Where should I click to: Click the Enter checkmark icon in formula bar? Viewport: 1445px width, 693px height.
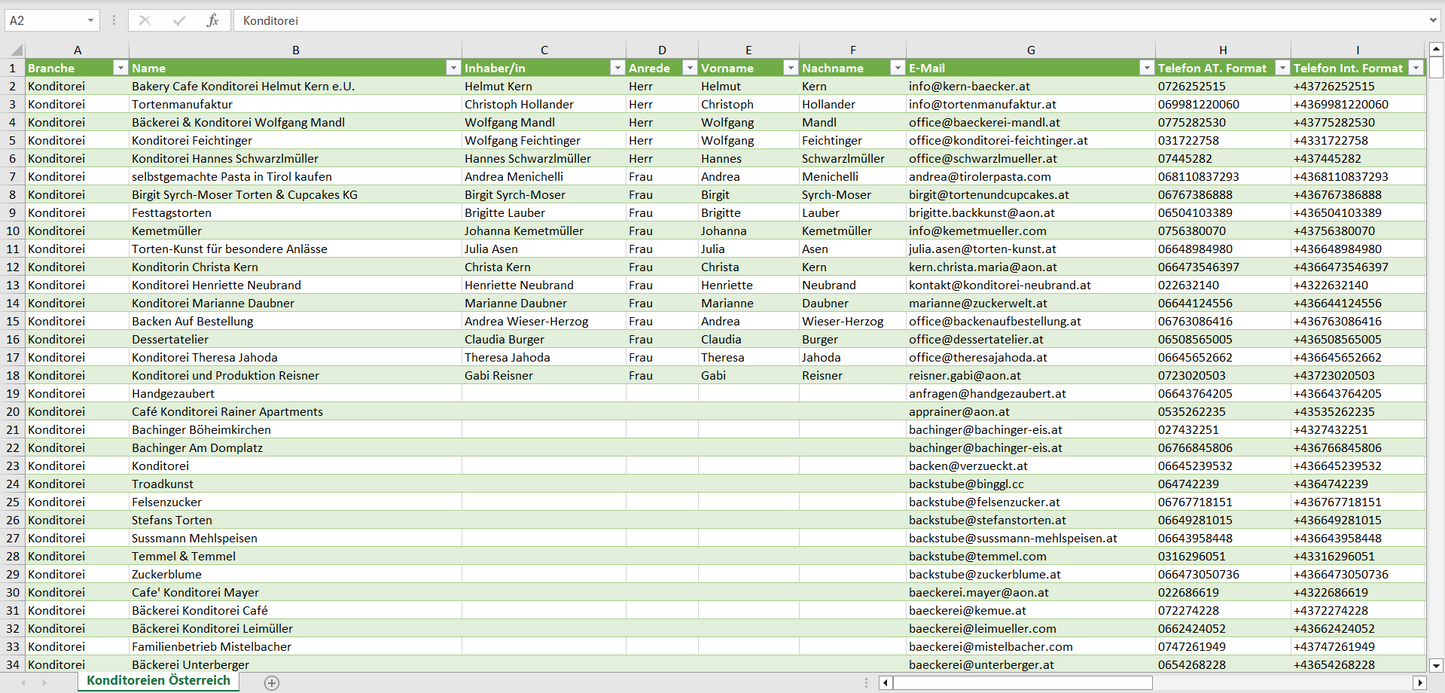coord(179,20)
